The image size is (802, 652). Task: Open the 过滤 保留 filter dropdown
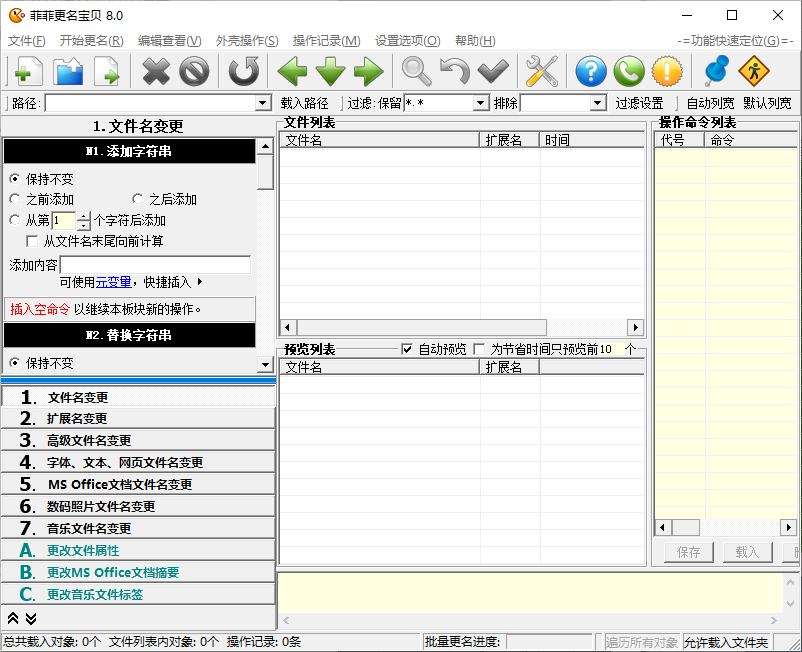pos(480,103)
